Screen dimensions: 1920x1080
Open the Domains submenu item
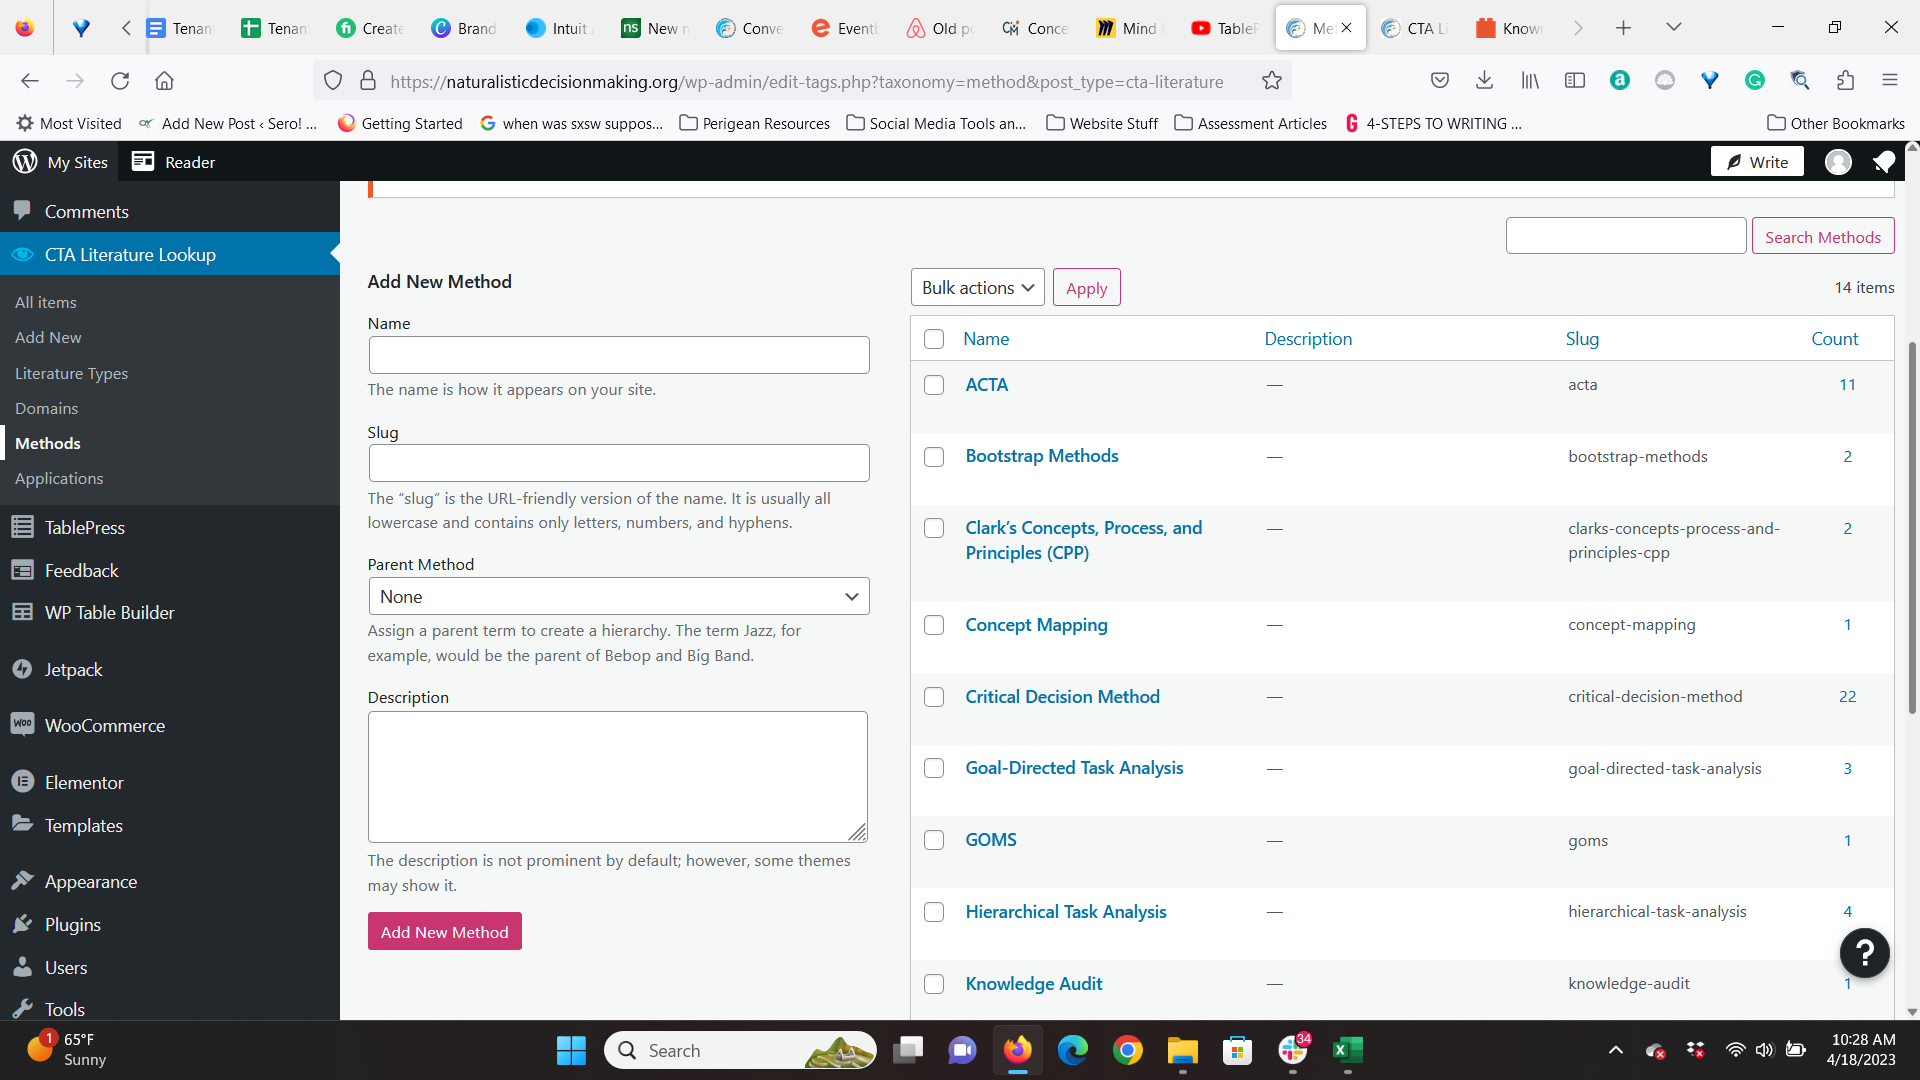click(x=46, y=408)
